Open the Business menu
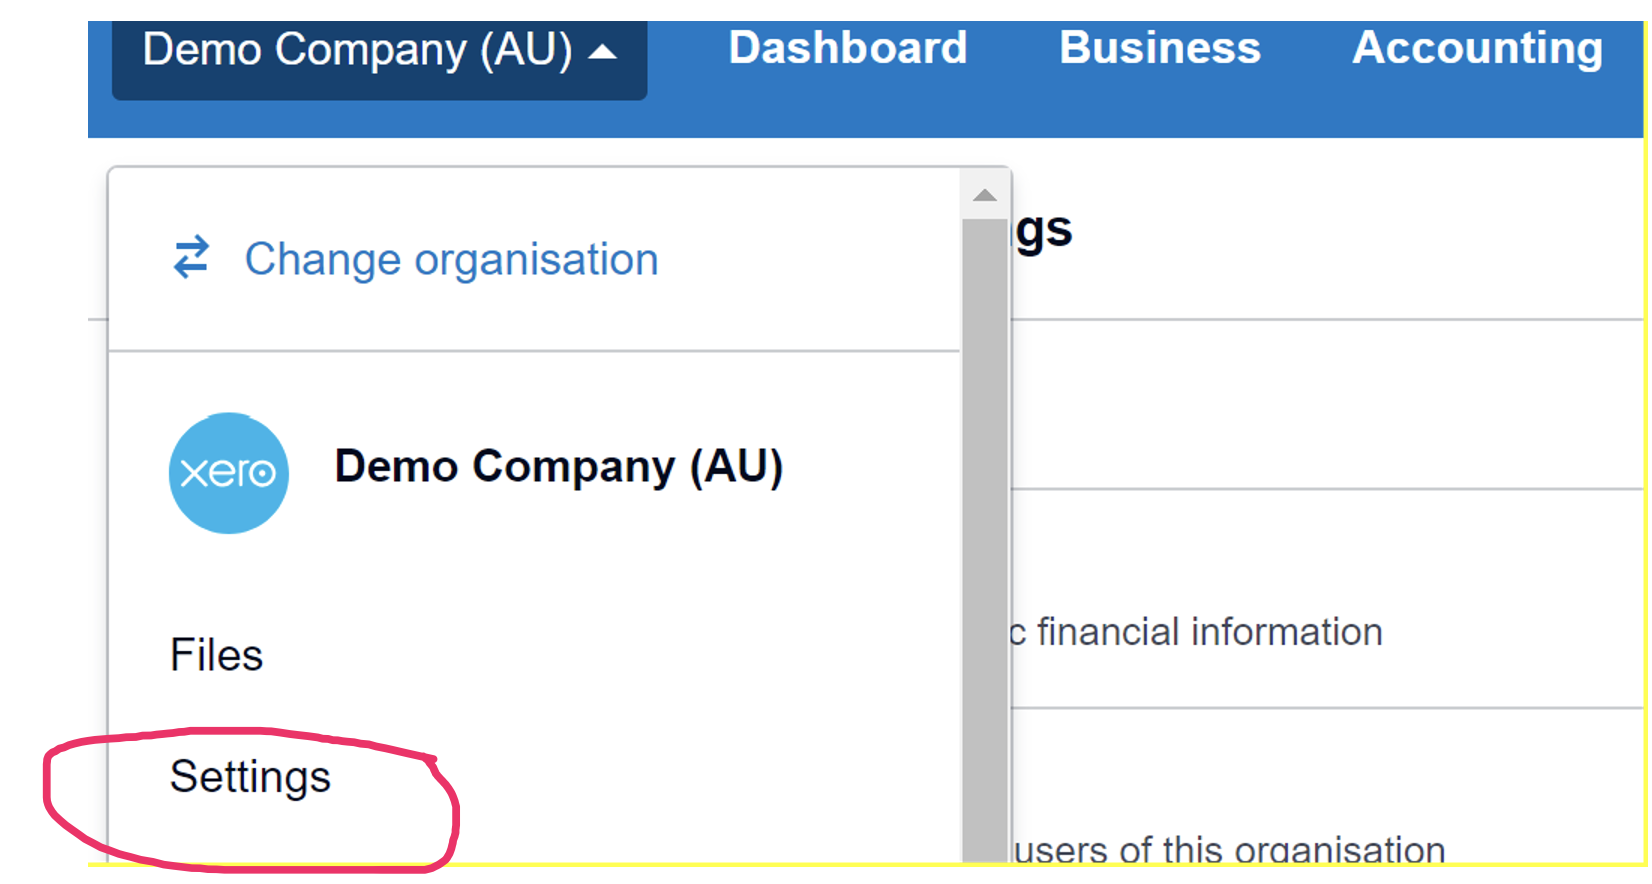The width and height of the screenshot is (1652, 884). [x=1160, y=48]
